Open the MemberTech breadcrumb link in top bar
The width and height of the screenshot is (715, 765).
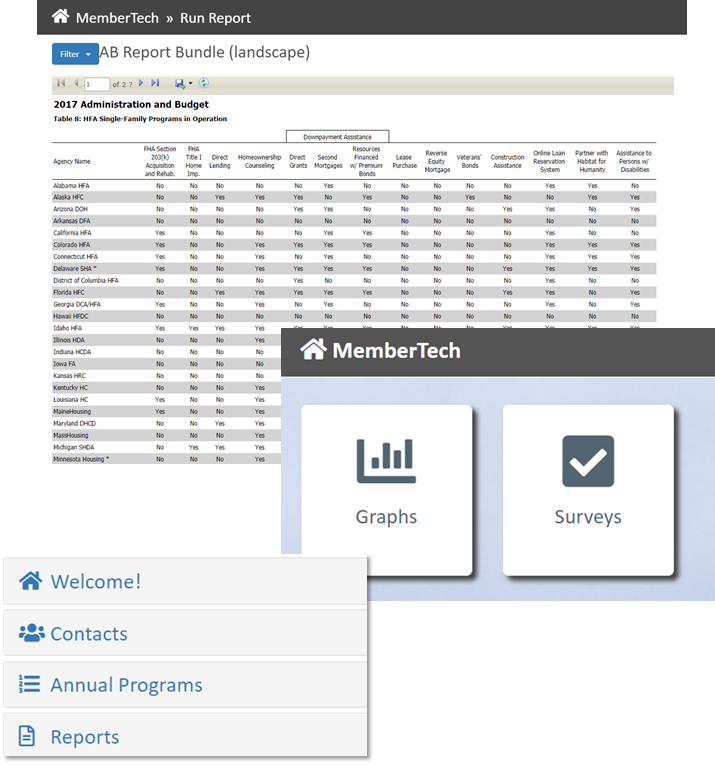[x=117, y=18]
